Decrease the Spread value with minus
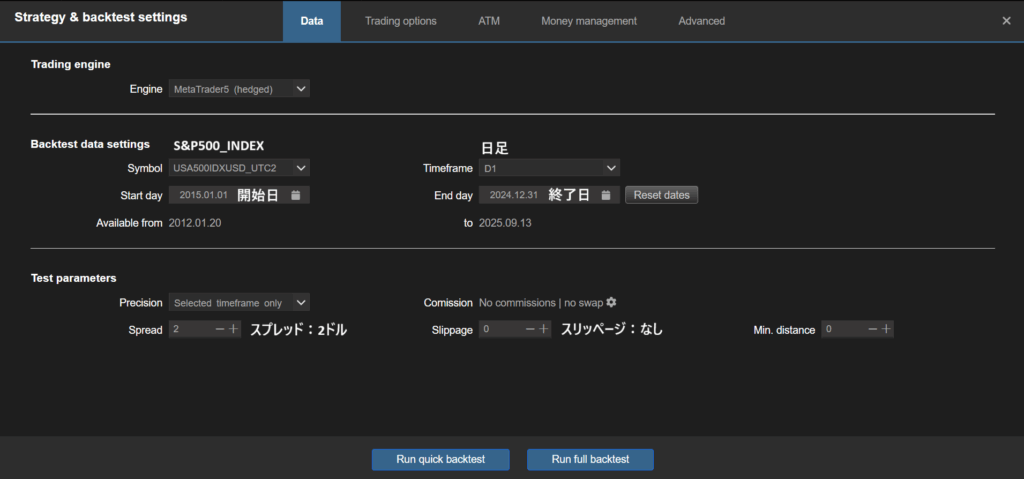This screenshot has height=479, width=1024. 220,329
